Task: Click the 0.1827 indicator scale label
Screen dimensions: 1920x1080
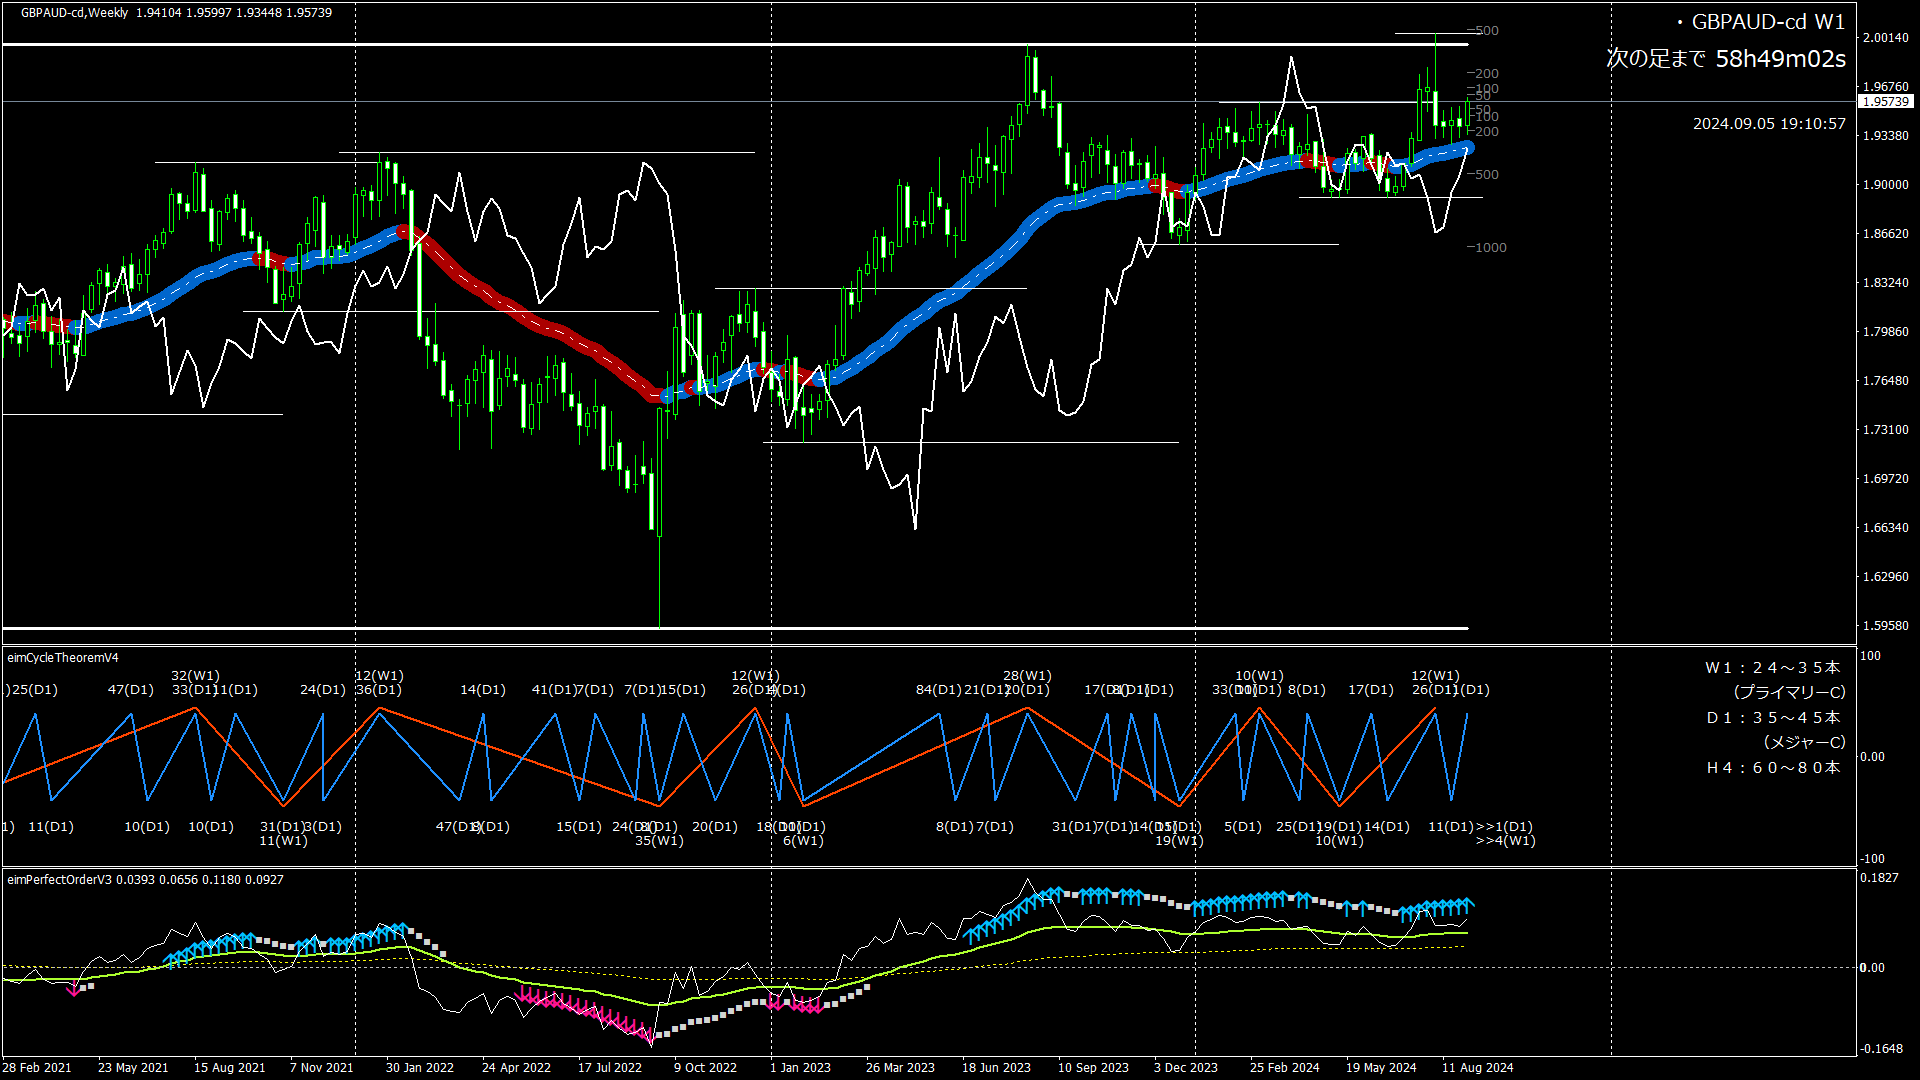Action: pos(1878,878)
